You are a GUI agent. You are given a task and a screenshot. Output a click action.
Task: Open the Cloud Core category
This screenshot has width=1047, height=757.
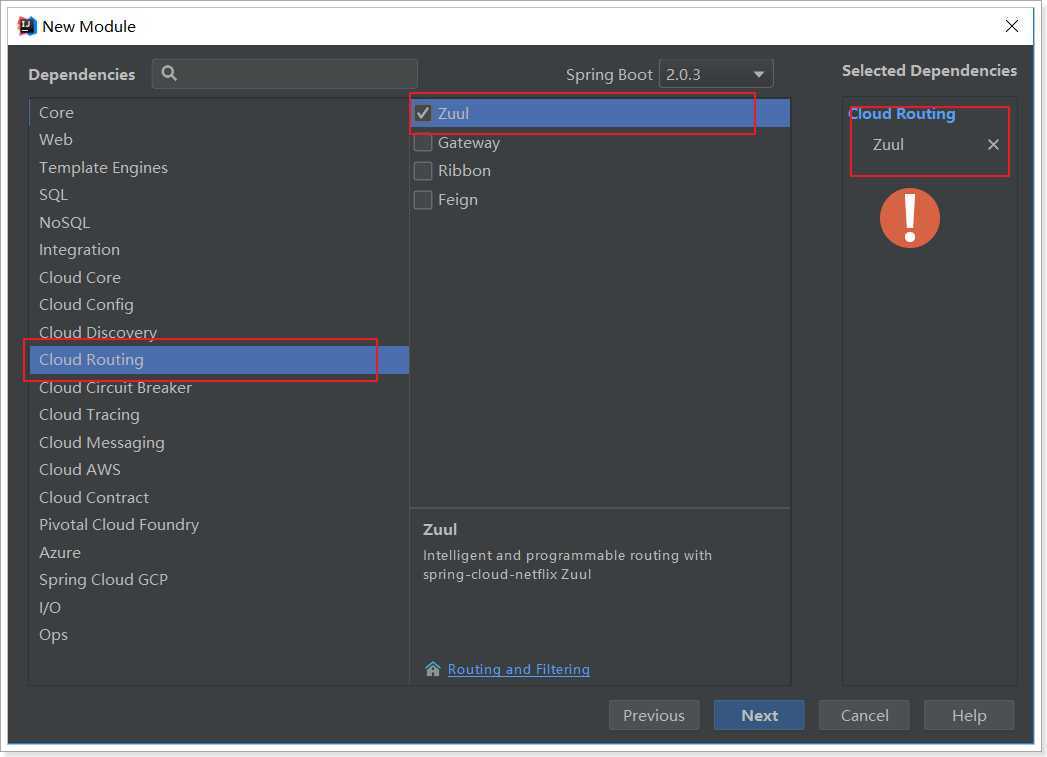[219, 277]
